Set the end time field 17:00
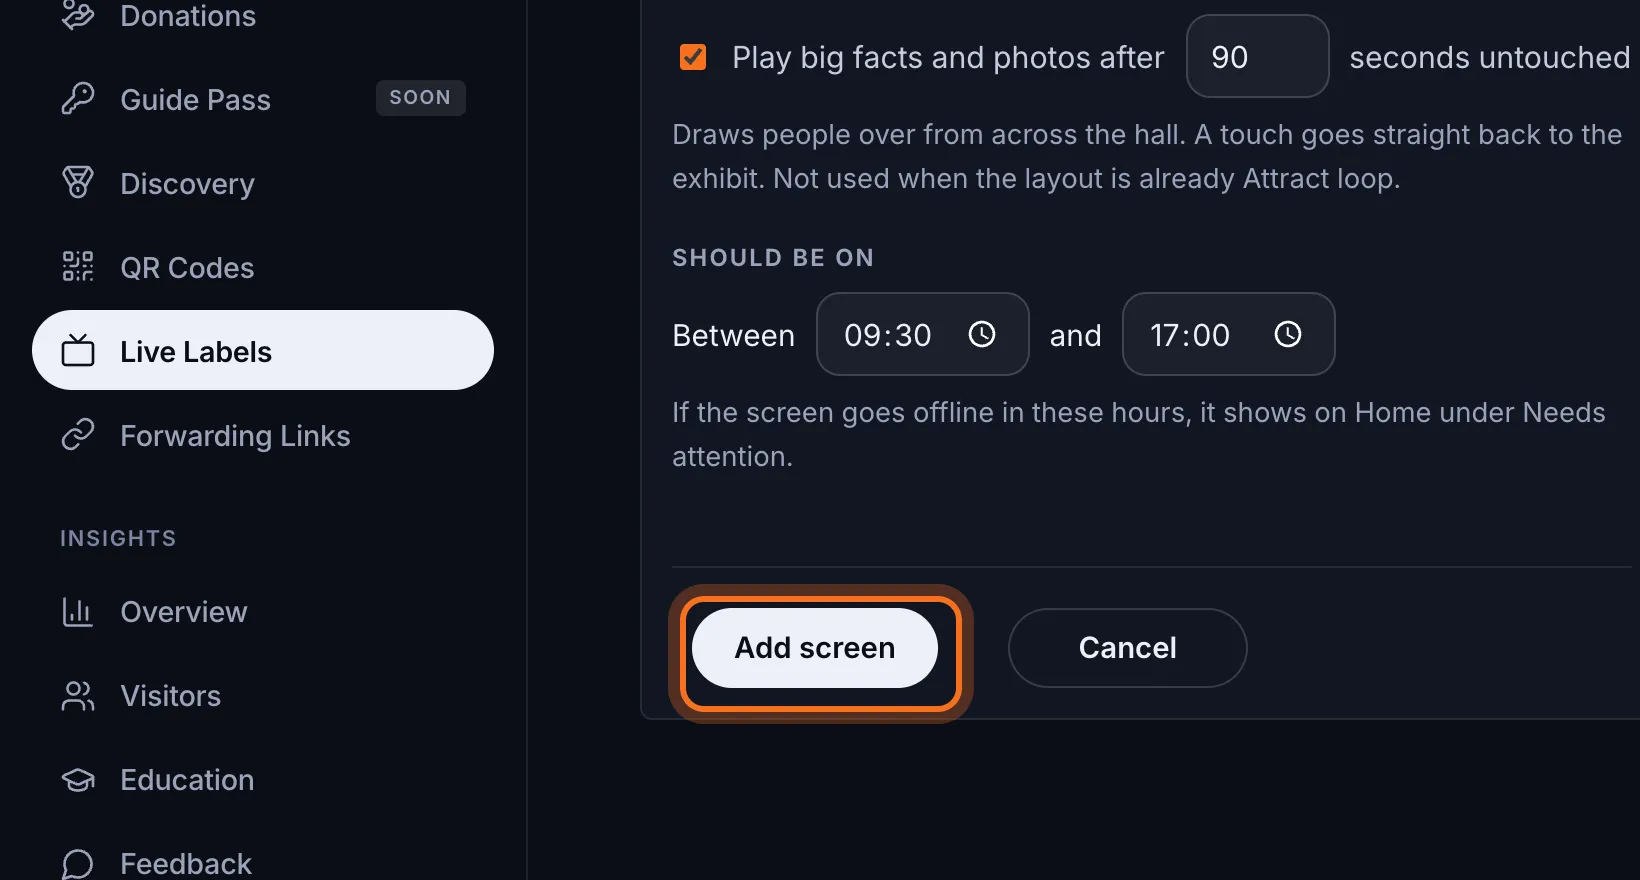 1228,334
